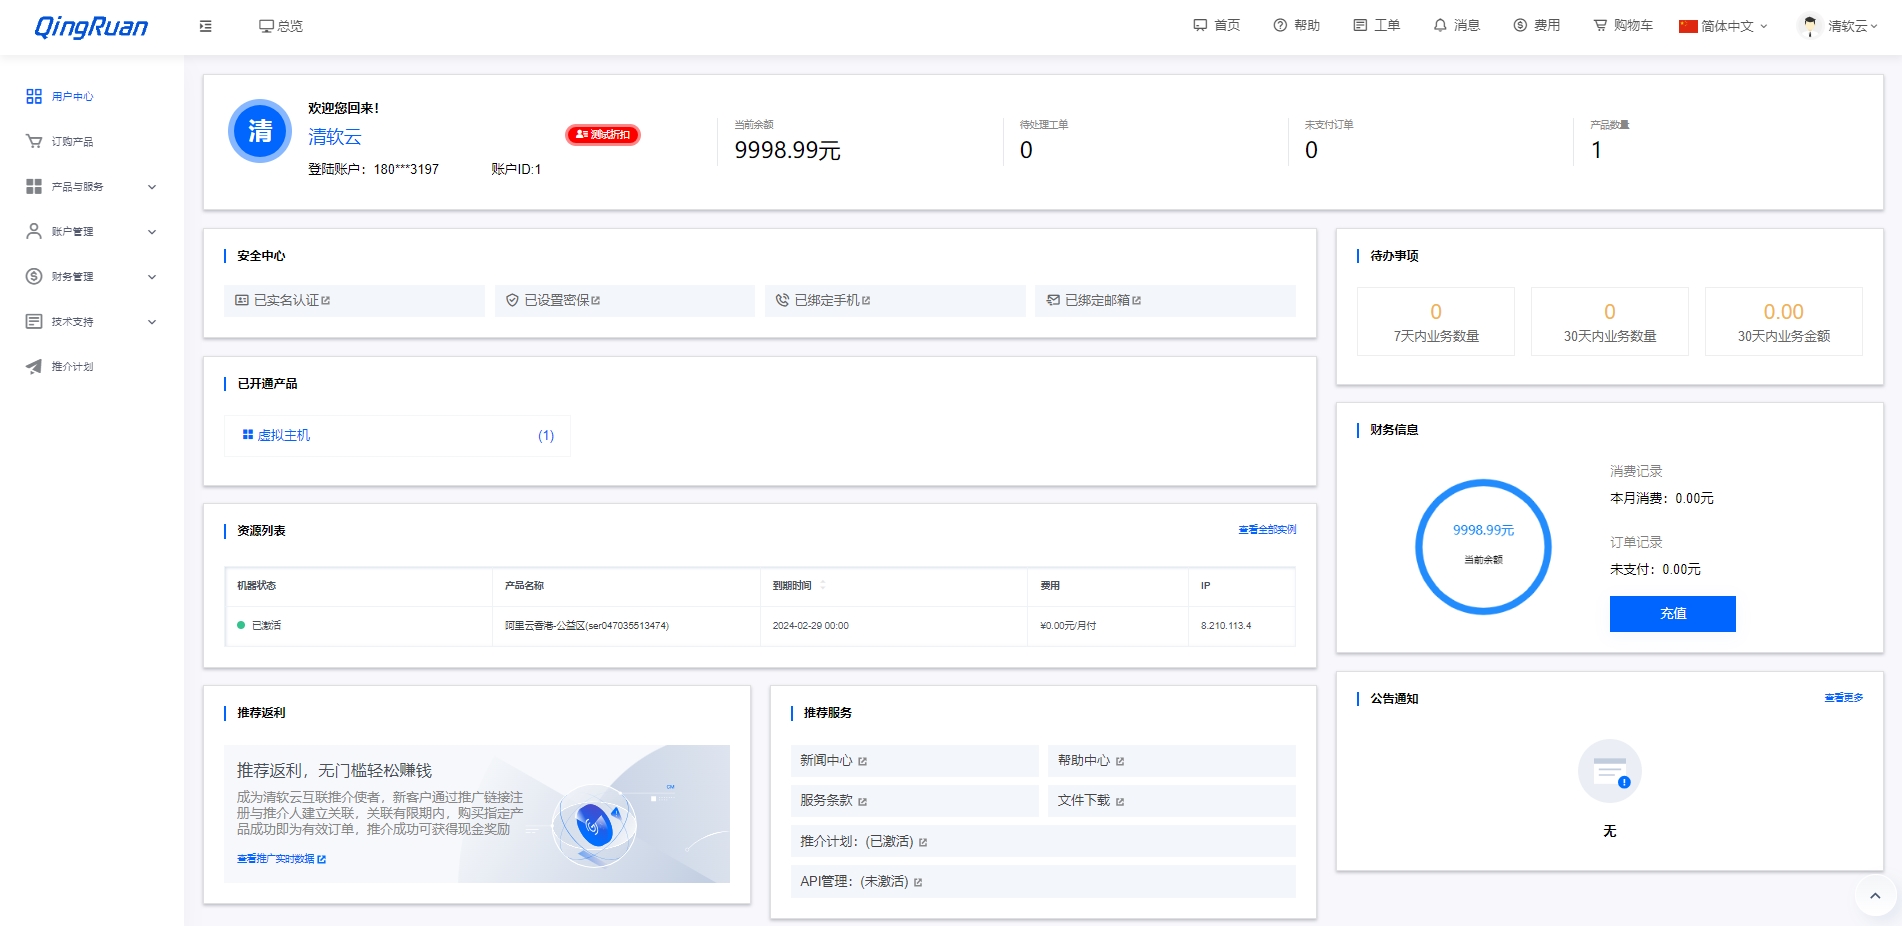
Task: Open the 简体中文 language dropdown
Action: [x=1724, y=26]
